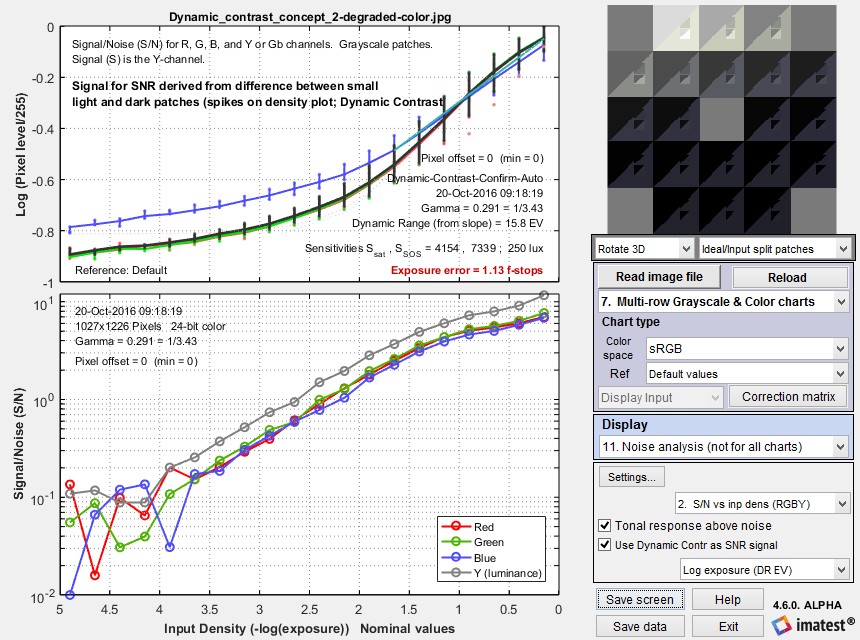The height and width of the screenshot is (640, 860).
Task: Open Help documentation
Action: pos(728,598)
